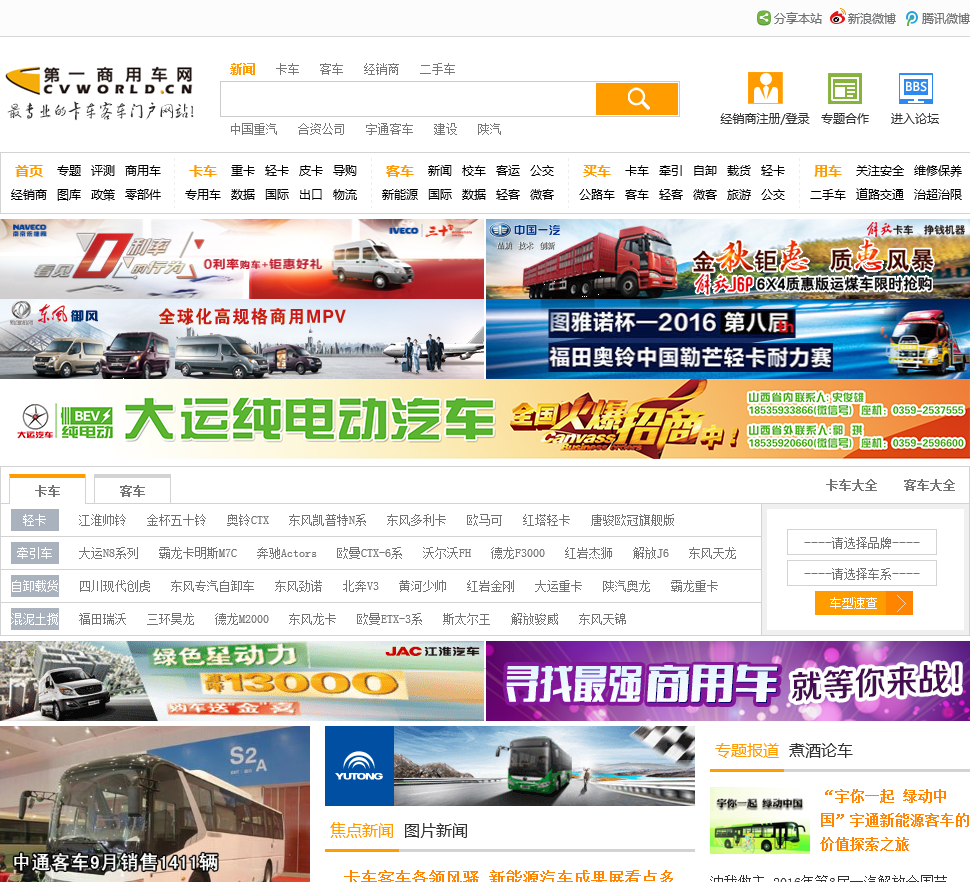Click the orange search magnifier button
Viewport: 970px width, 882px height.
[637, 98]
